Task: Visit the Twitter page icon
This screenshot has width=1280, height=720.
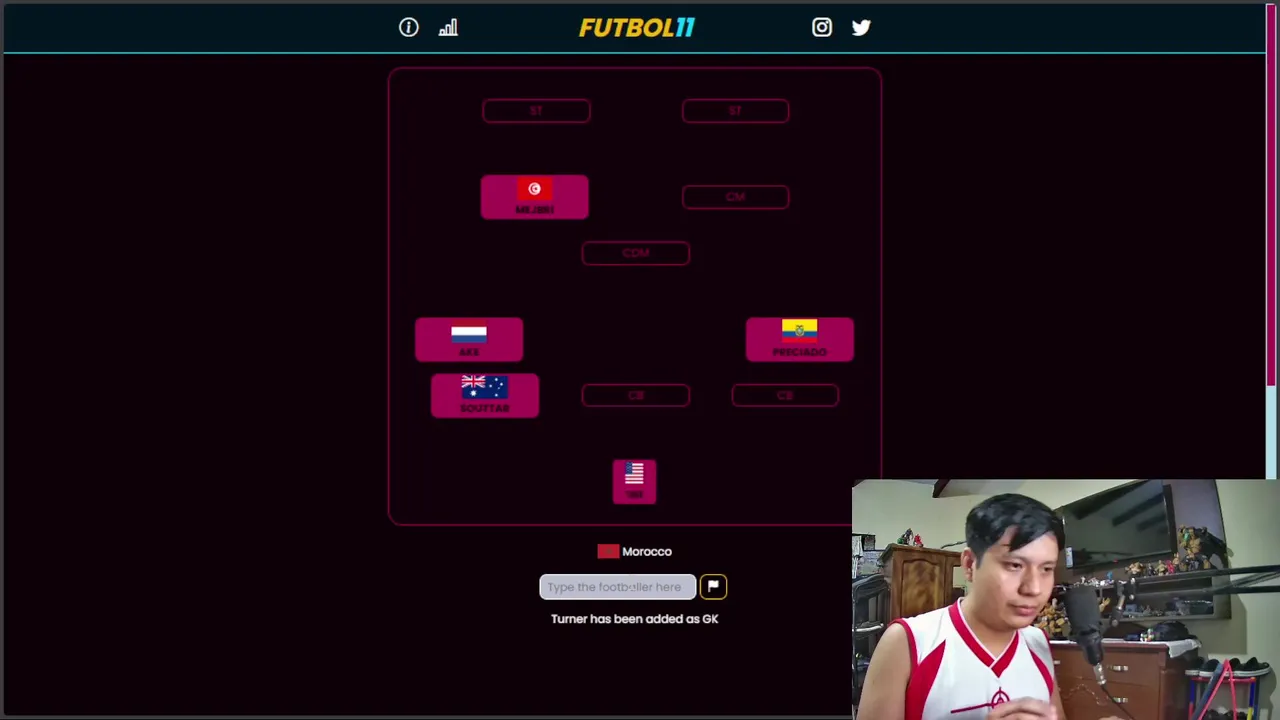Action: (861, 28)
